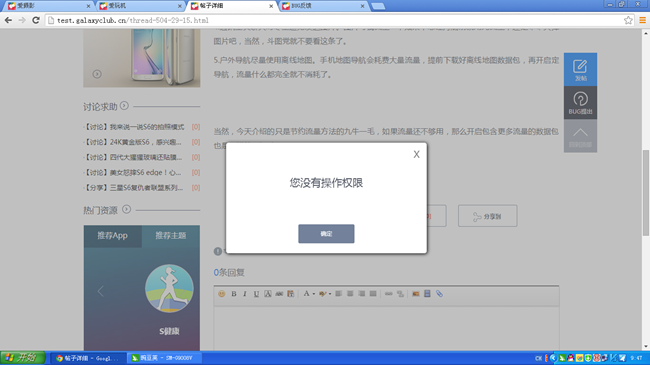Open the new post sidebar icon
The width and height of the screenshot is (650, 365).
[580, 69]
